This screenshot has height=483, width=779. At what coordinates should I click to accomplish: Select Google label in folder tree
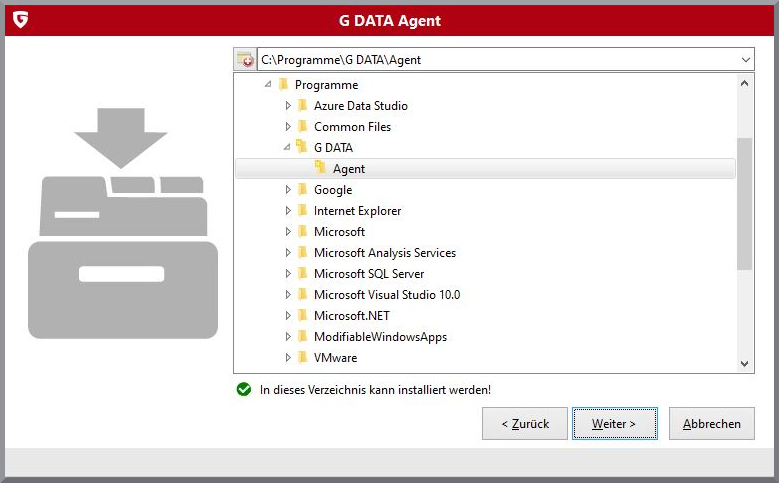333,190
